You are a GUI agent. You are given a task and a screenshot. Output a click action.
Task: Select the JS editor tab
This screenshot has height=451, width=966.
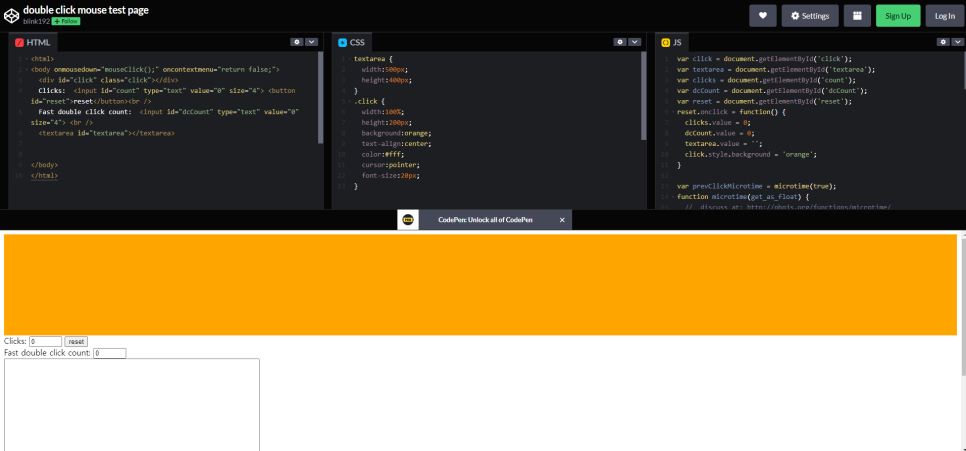point(672,43)
